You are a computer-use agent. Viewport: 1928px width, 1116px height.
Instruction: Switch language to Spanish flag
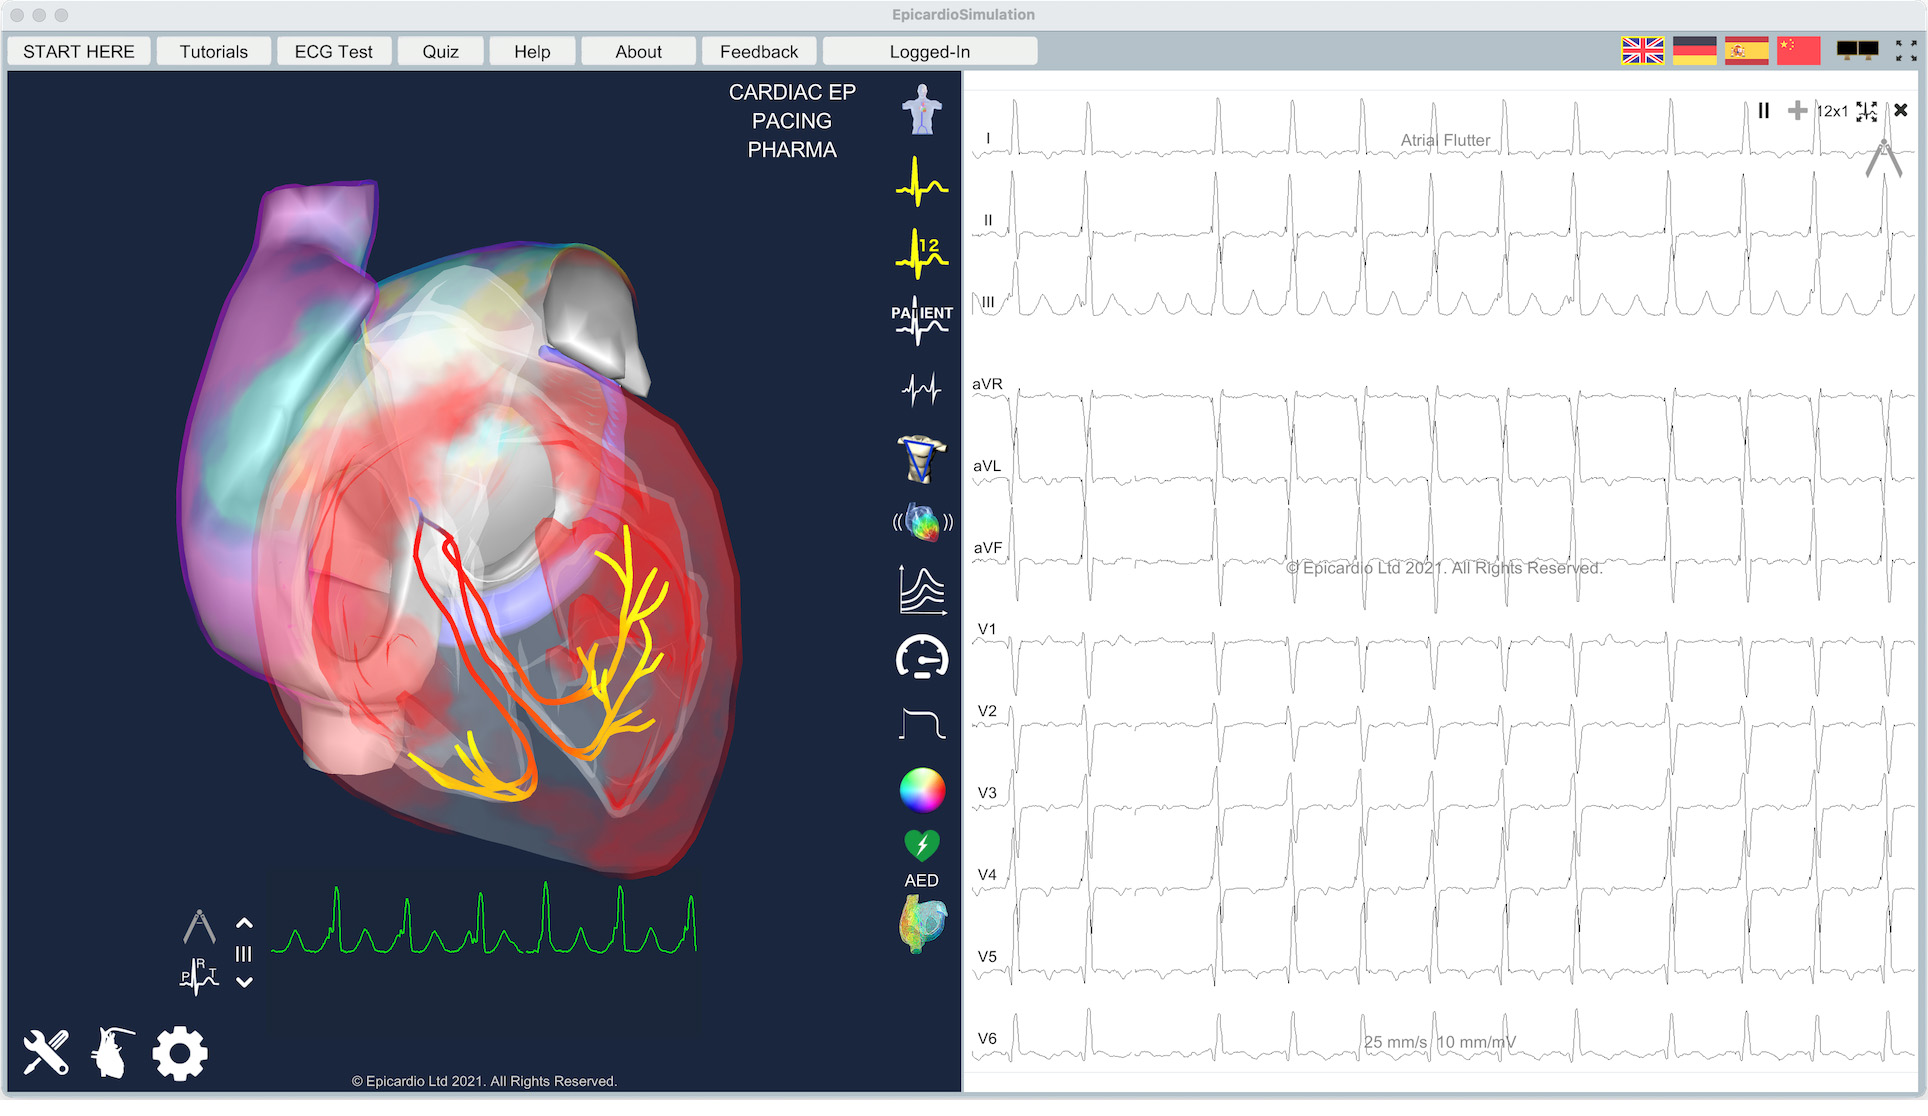(1746, 50)
